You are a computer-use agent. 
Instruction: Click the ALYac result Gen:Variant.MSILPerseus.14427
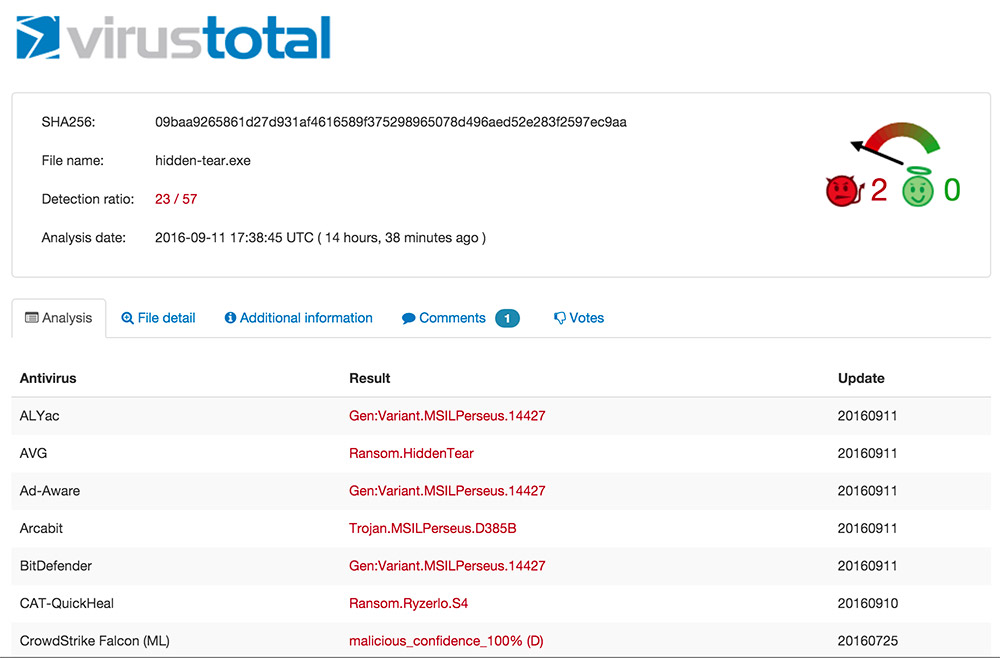447,416
